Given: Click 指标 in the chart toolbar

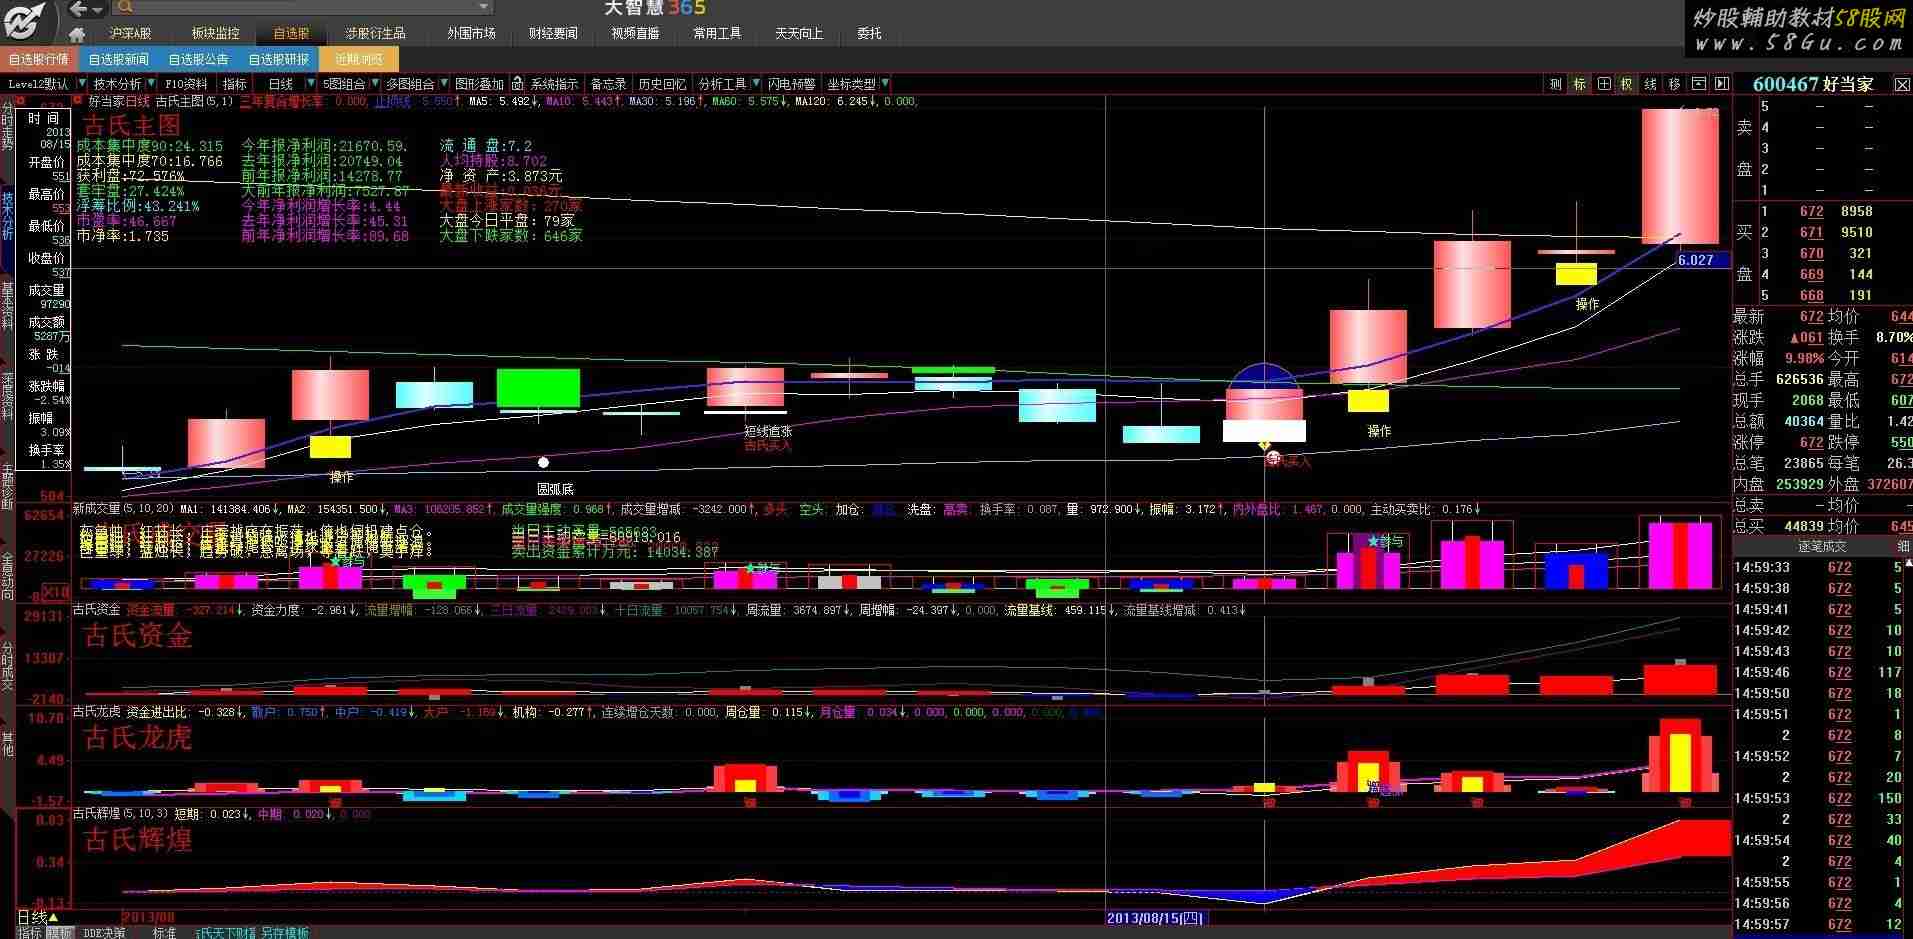Looking at the screenshot, I should (x=235, y=84).
